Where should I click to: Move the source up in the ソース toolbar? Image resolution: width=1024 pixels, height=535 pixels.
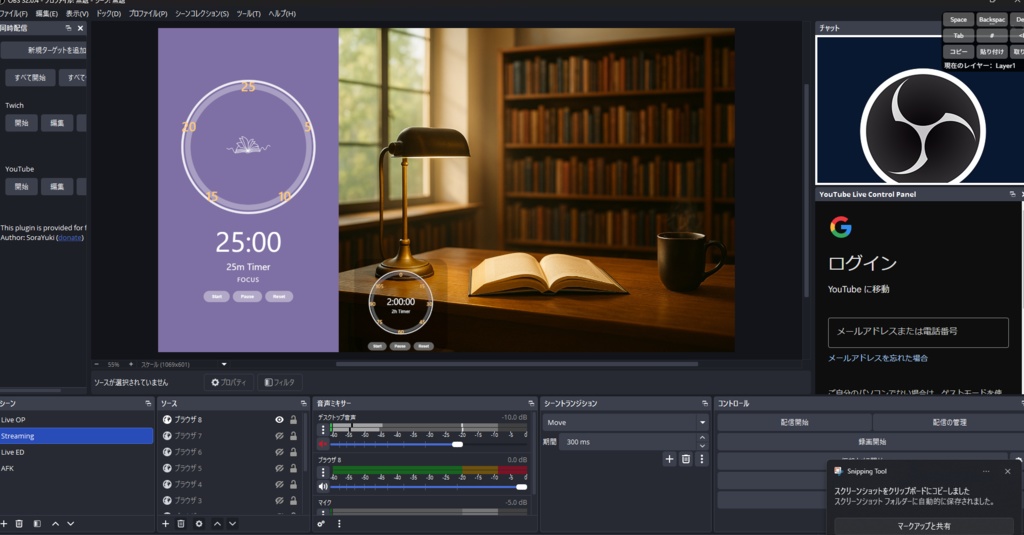pos(217,524)
